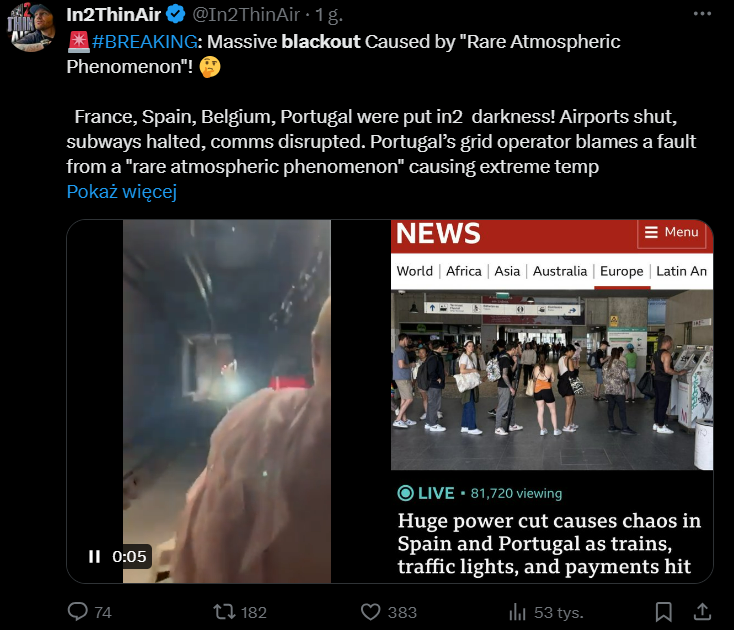734x630 pixels.
Task: Select the World tab
Action: click(414, 271)
